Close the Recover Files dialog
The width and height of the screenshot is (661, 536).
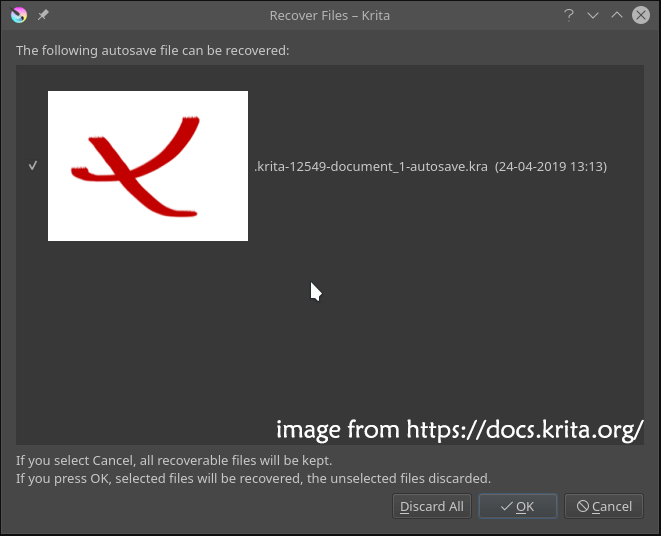[x=641, y=15]
